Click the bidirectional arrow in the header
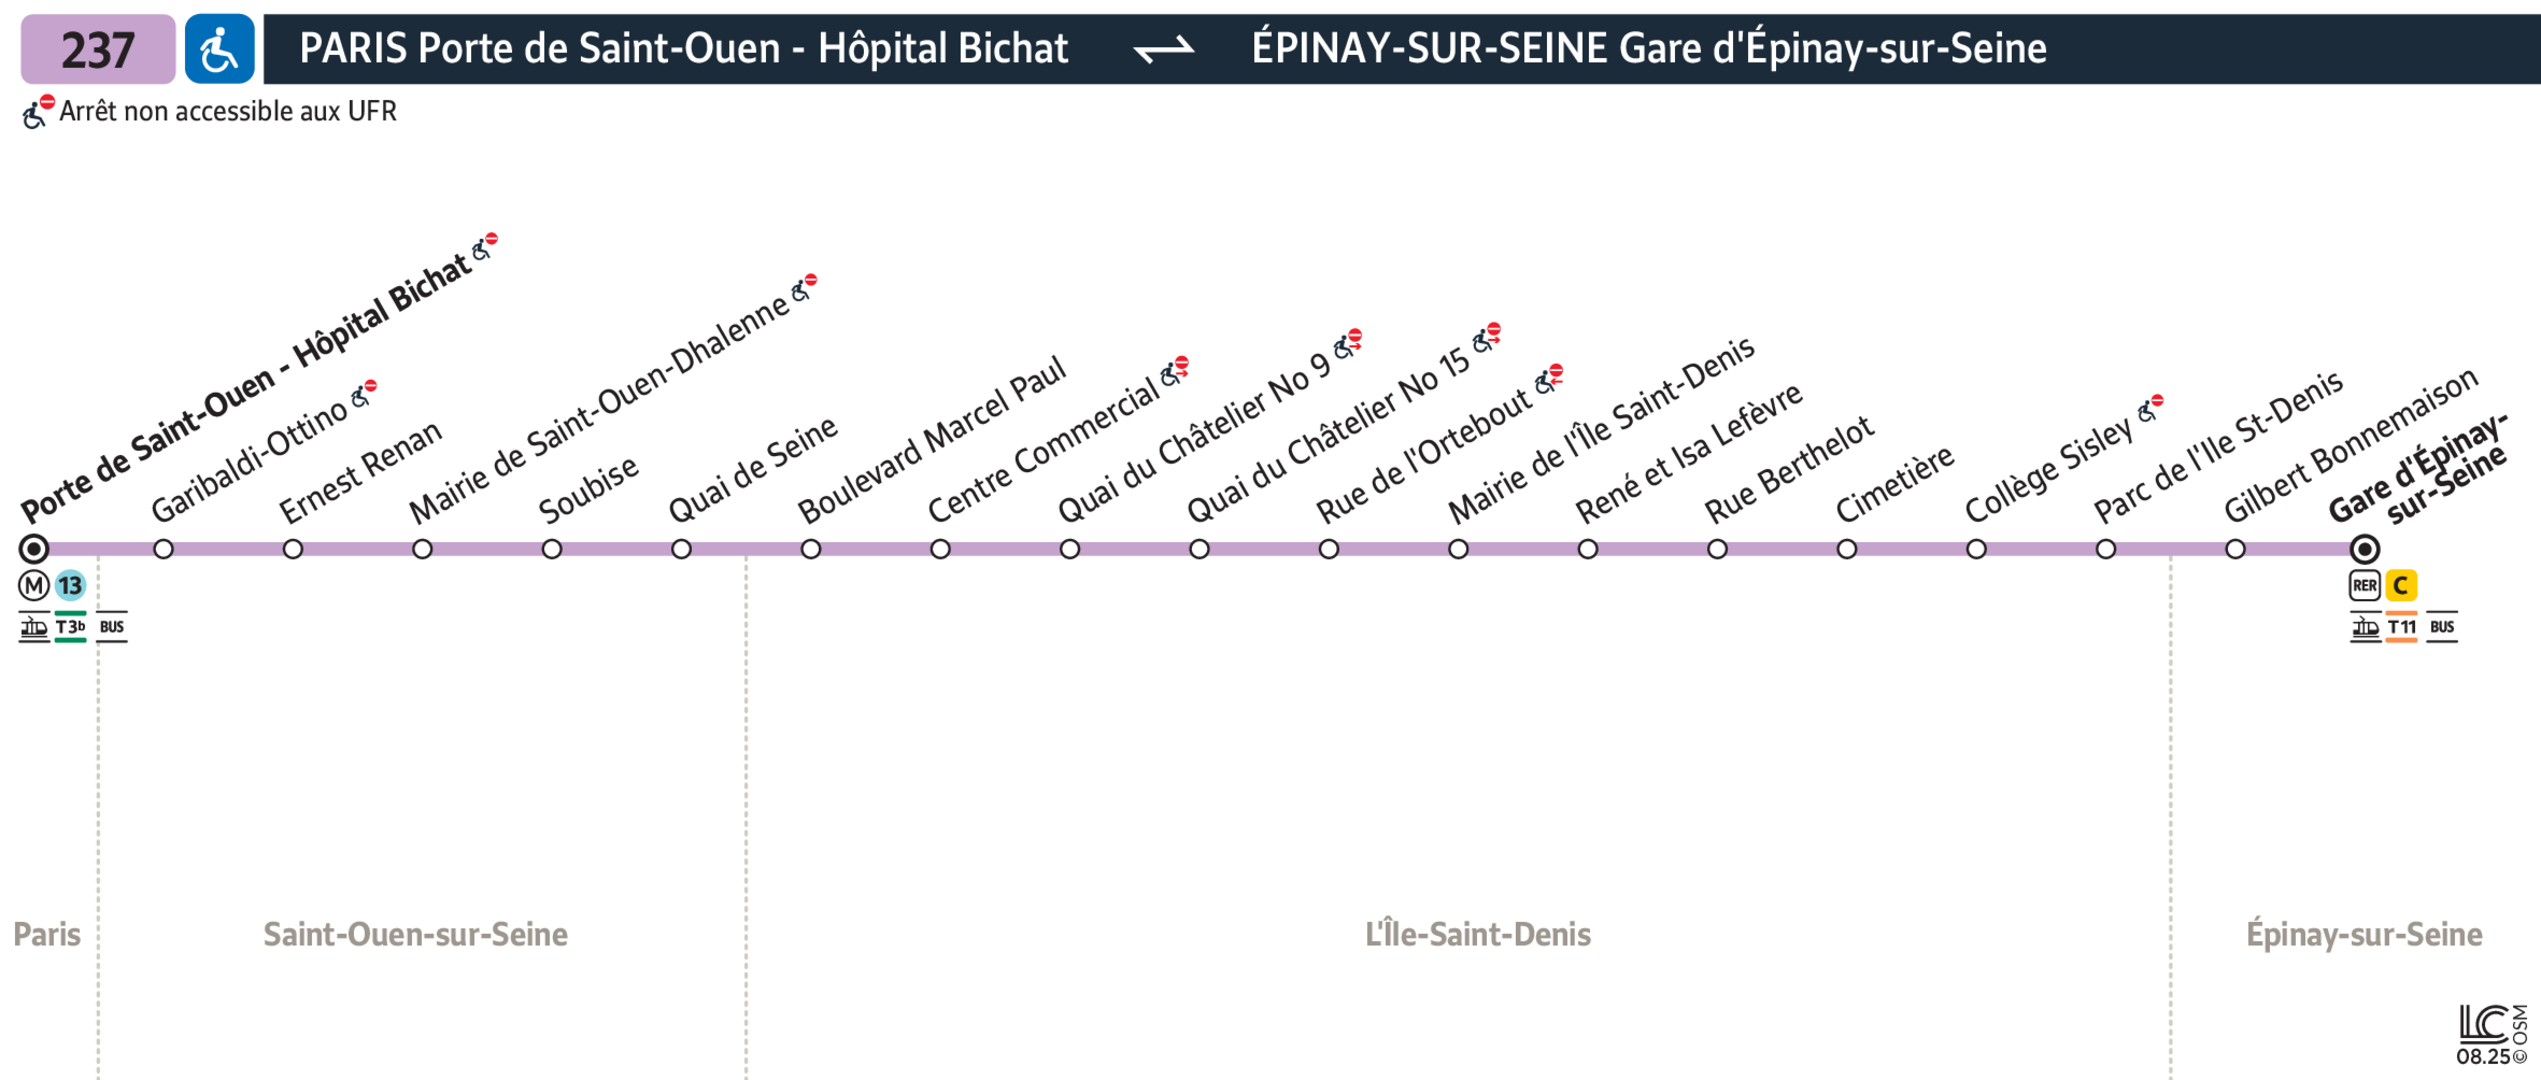 [x=1164, y=49]
